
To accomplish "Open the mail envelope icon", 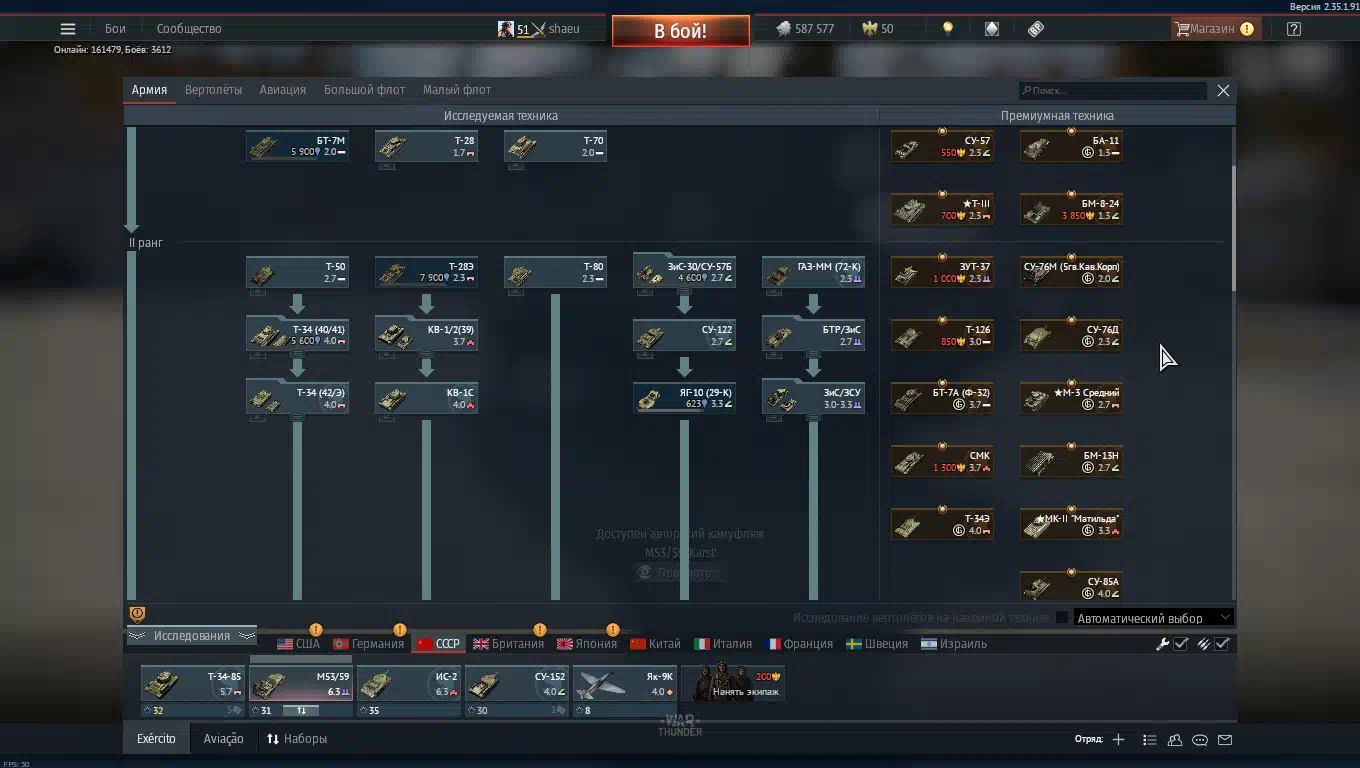I will tap(1225, 740).
